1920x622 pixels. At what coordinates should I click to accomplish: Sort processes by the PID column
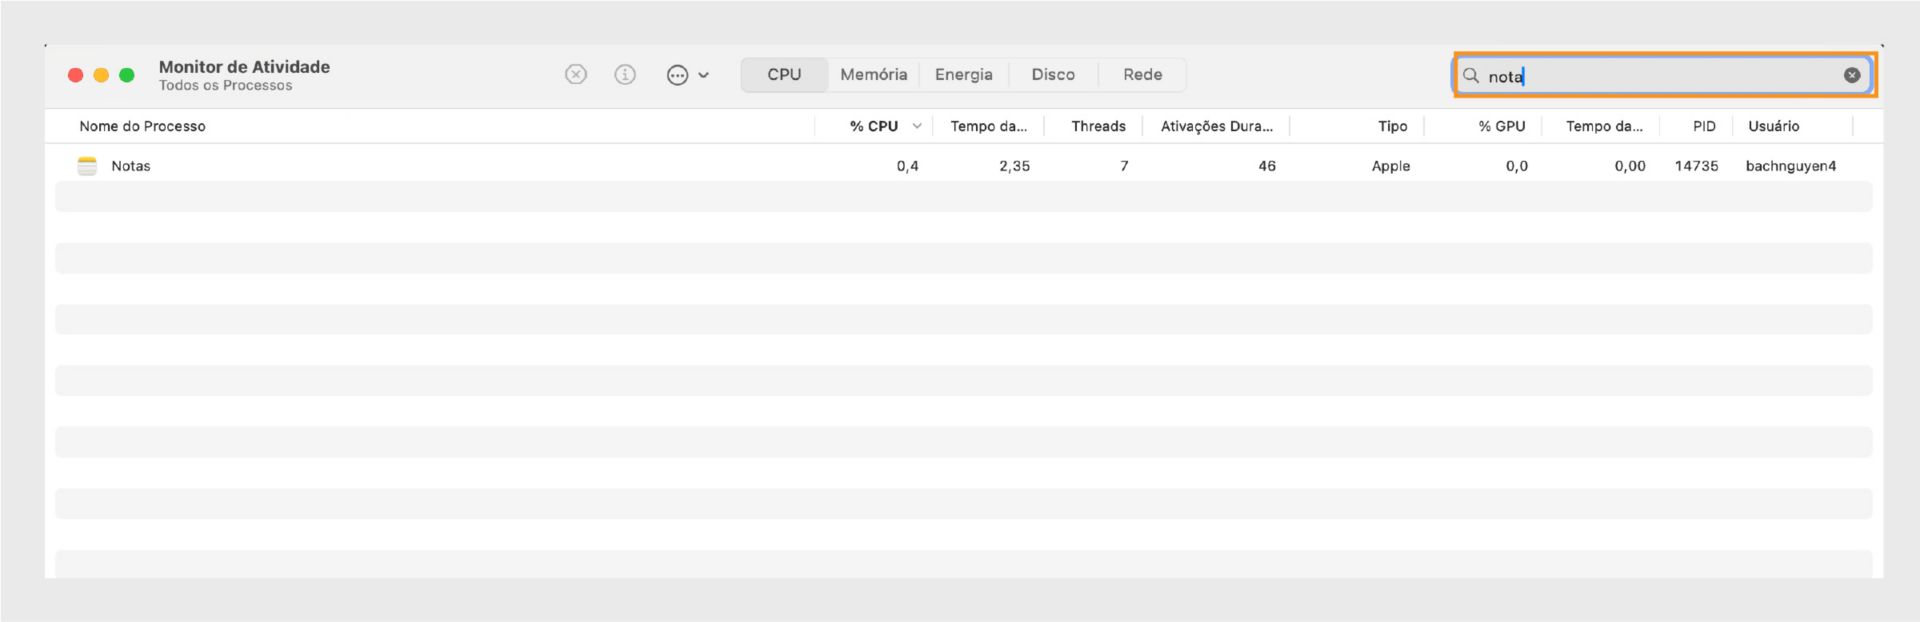(x=1704, y=126)
